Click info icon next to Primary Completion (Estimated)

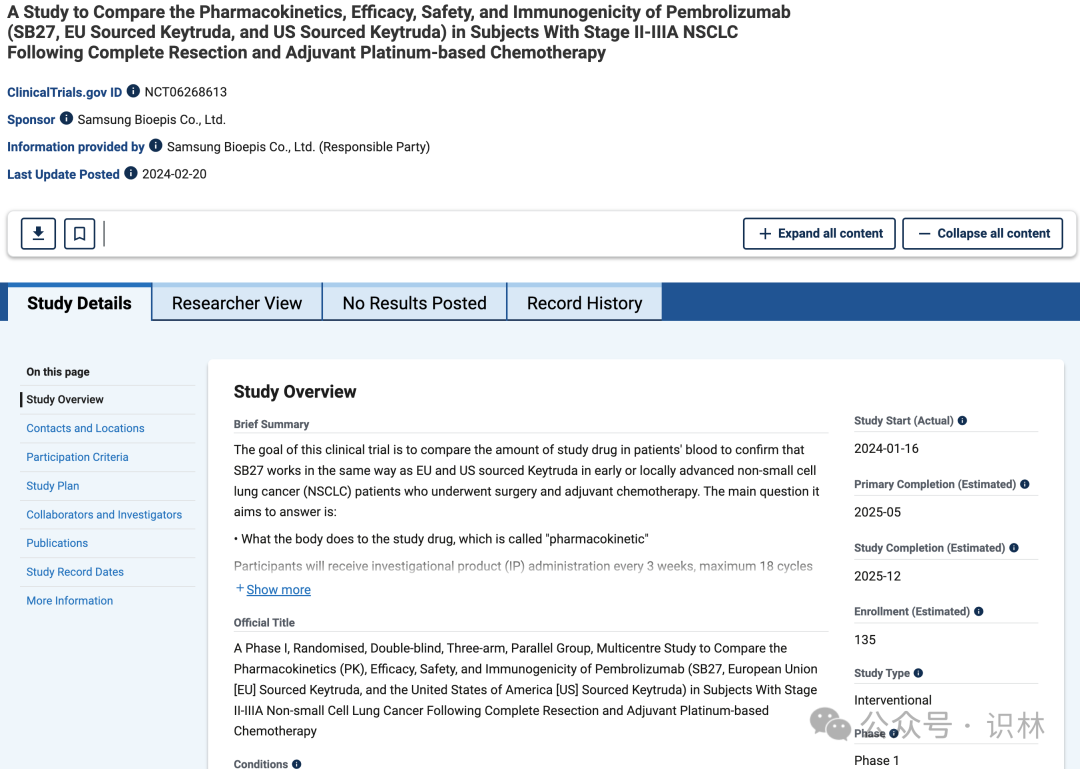point(1025,484)
